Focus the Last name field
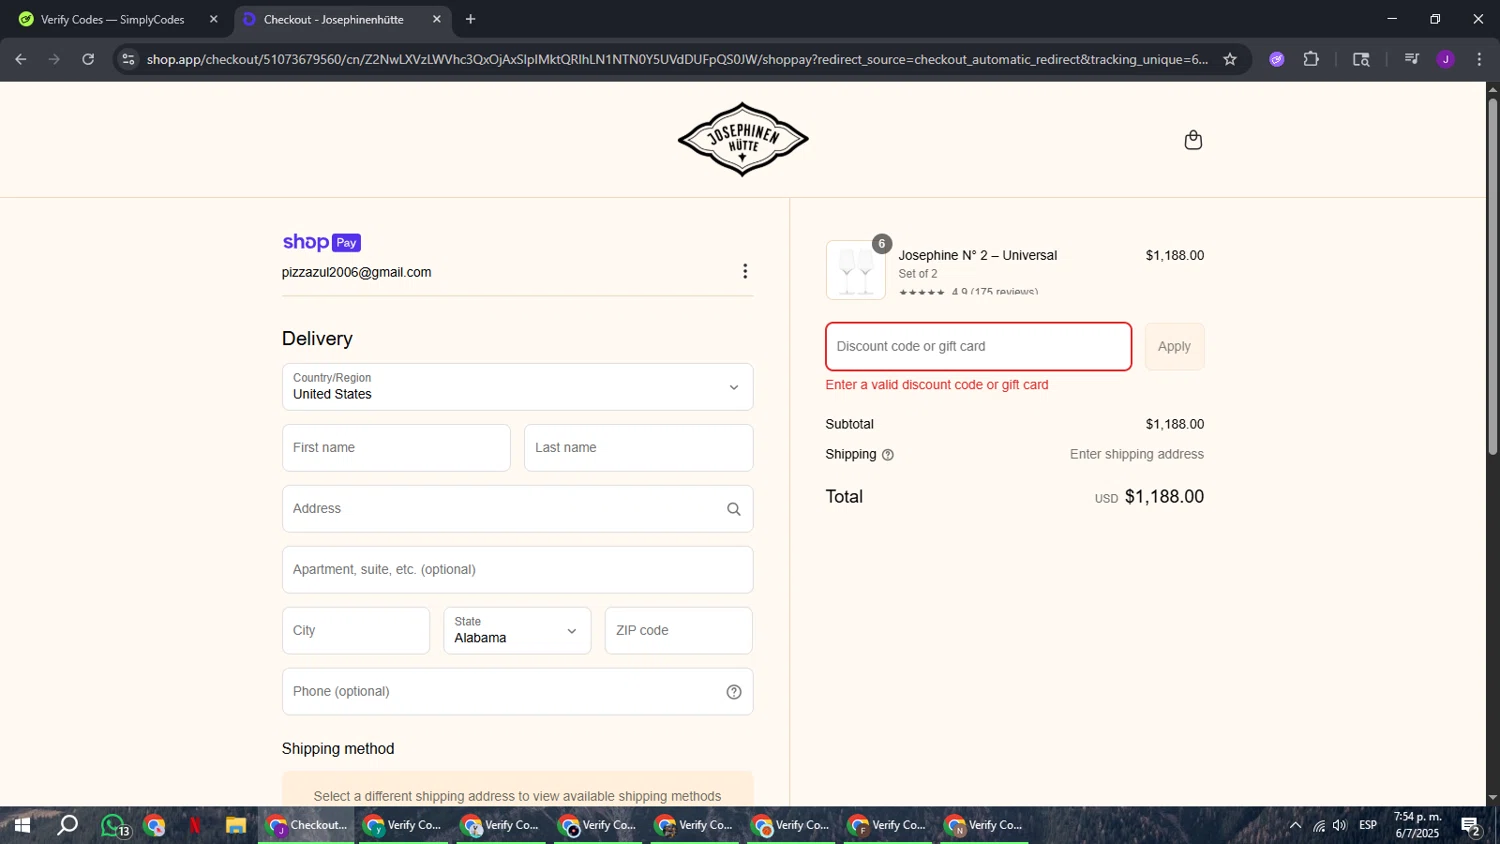 click(x=638, y=448)
